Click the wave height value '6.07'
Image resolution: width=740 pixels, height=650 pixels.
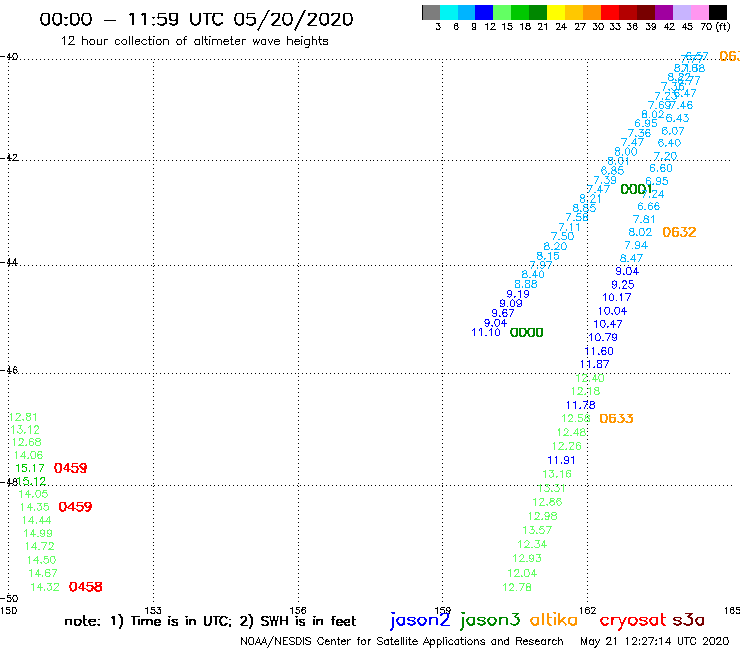click(673, 131)
